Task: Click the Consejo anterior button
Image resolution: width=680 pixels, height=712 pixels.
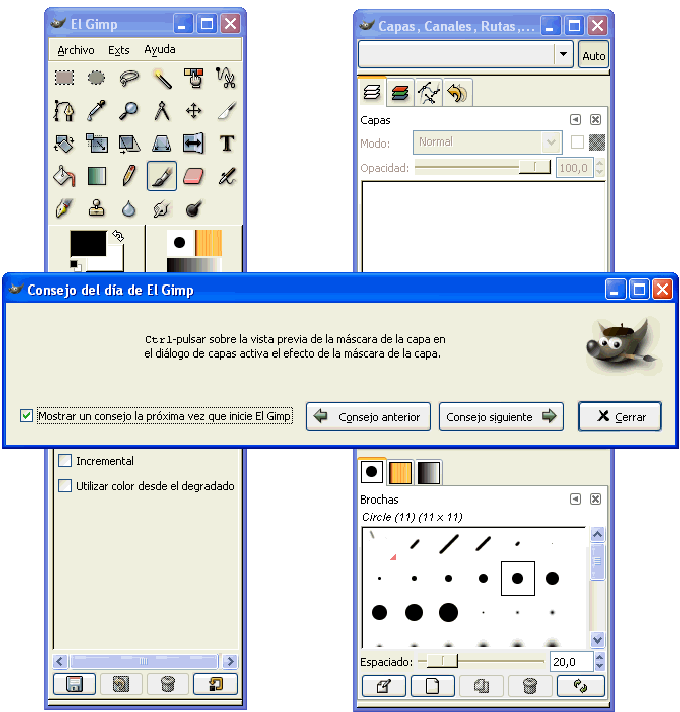Action: (368, 416)
